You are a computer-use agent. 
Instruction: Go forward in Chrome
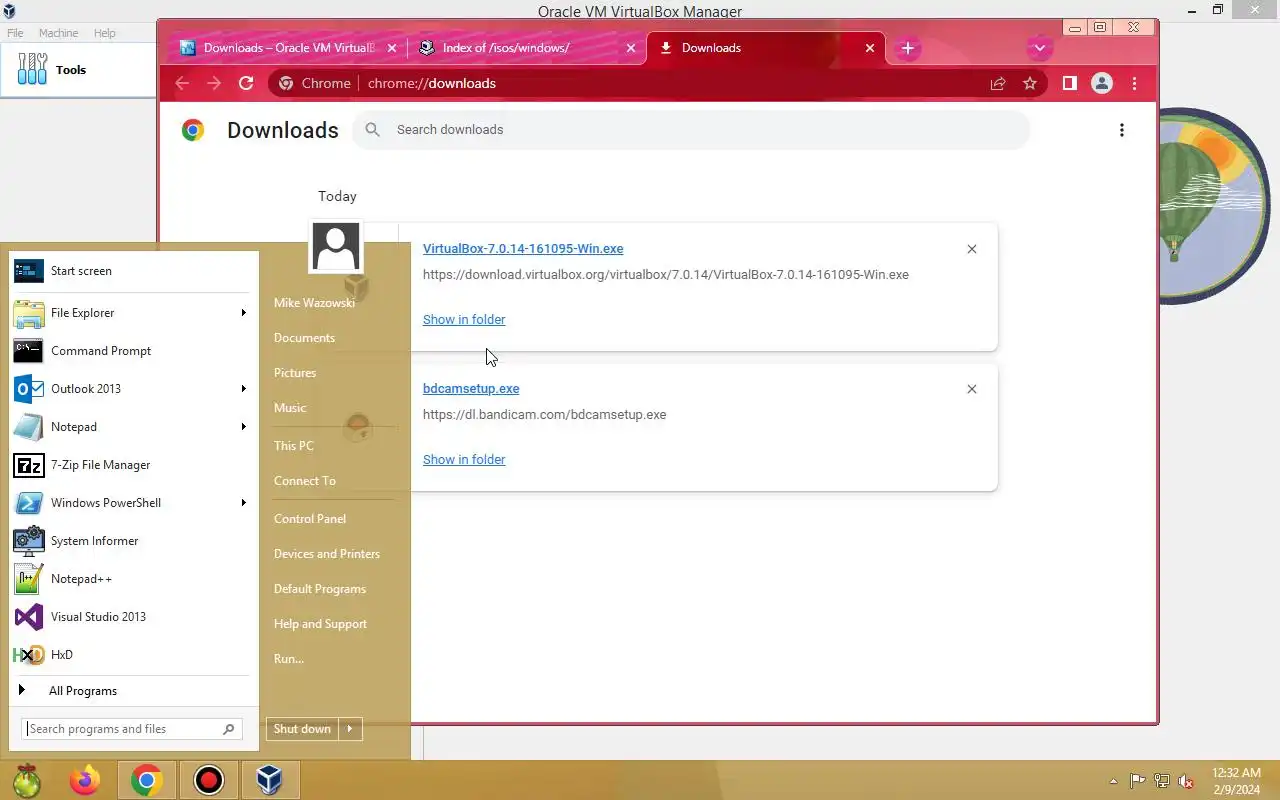click(214, 83)
